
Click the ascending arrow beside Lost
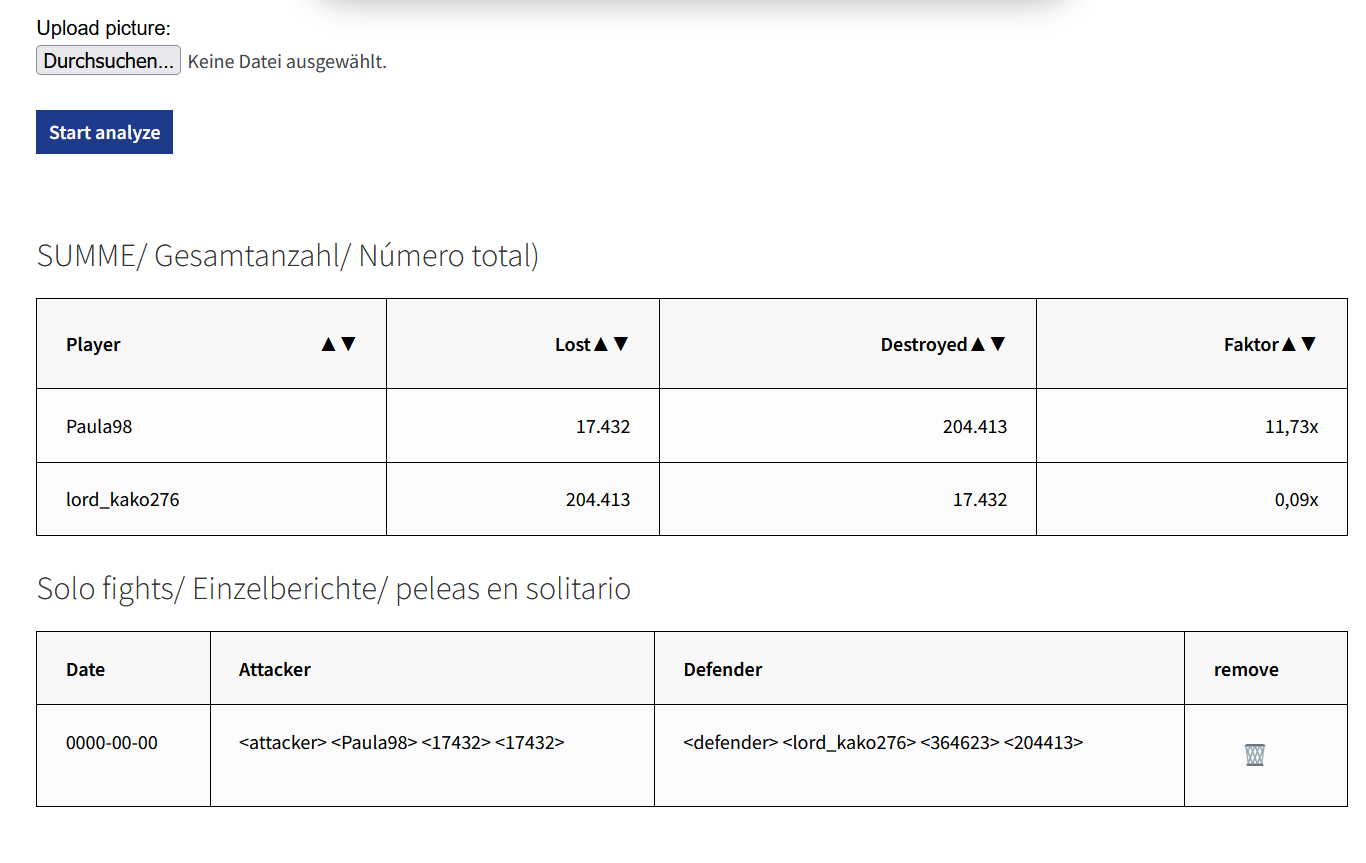coord(601,344)
